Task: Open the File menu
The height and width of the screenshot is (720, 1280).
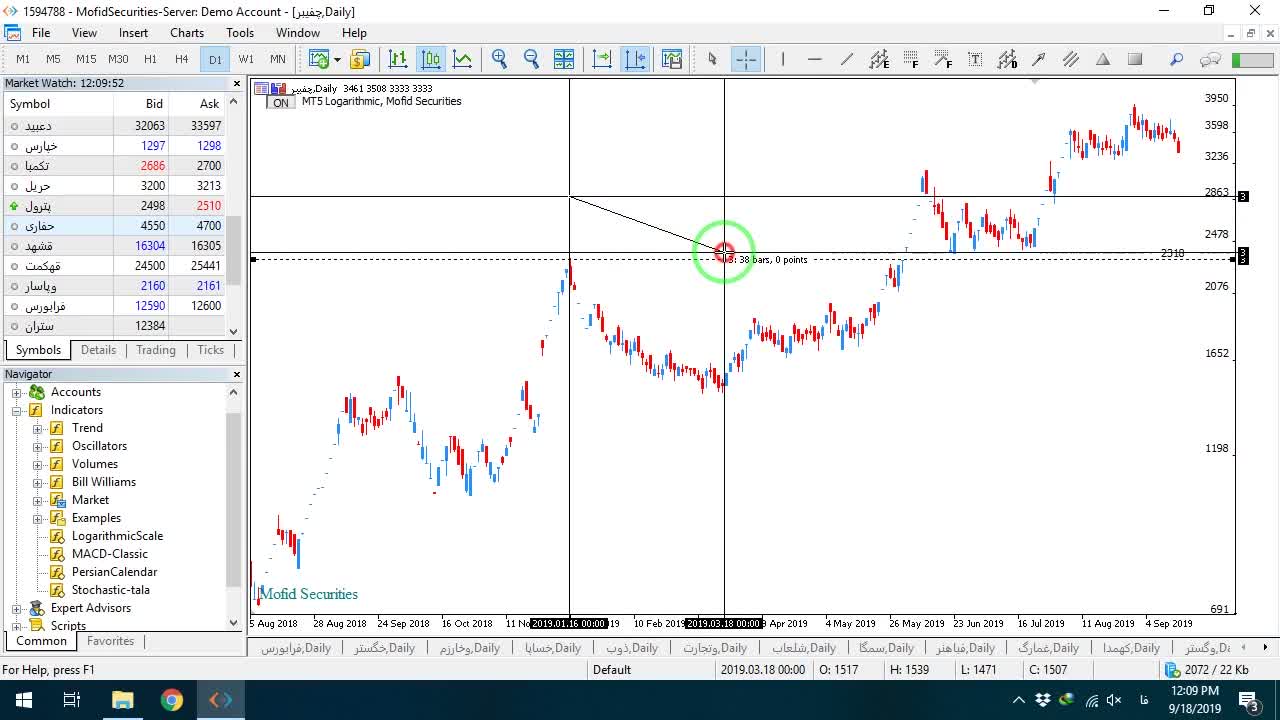Action: pyautogui.click(x=41, y=32)
